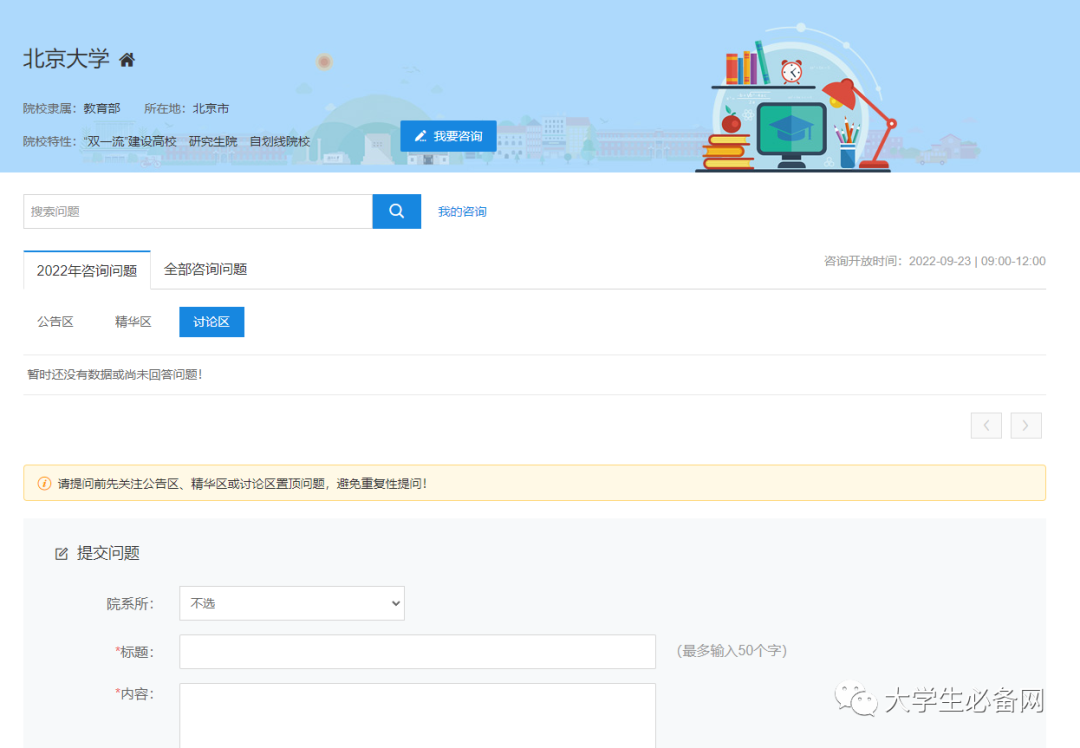Click the 研究生院 label

(x=213, y=141)
